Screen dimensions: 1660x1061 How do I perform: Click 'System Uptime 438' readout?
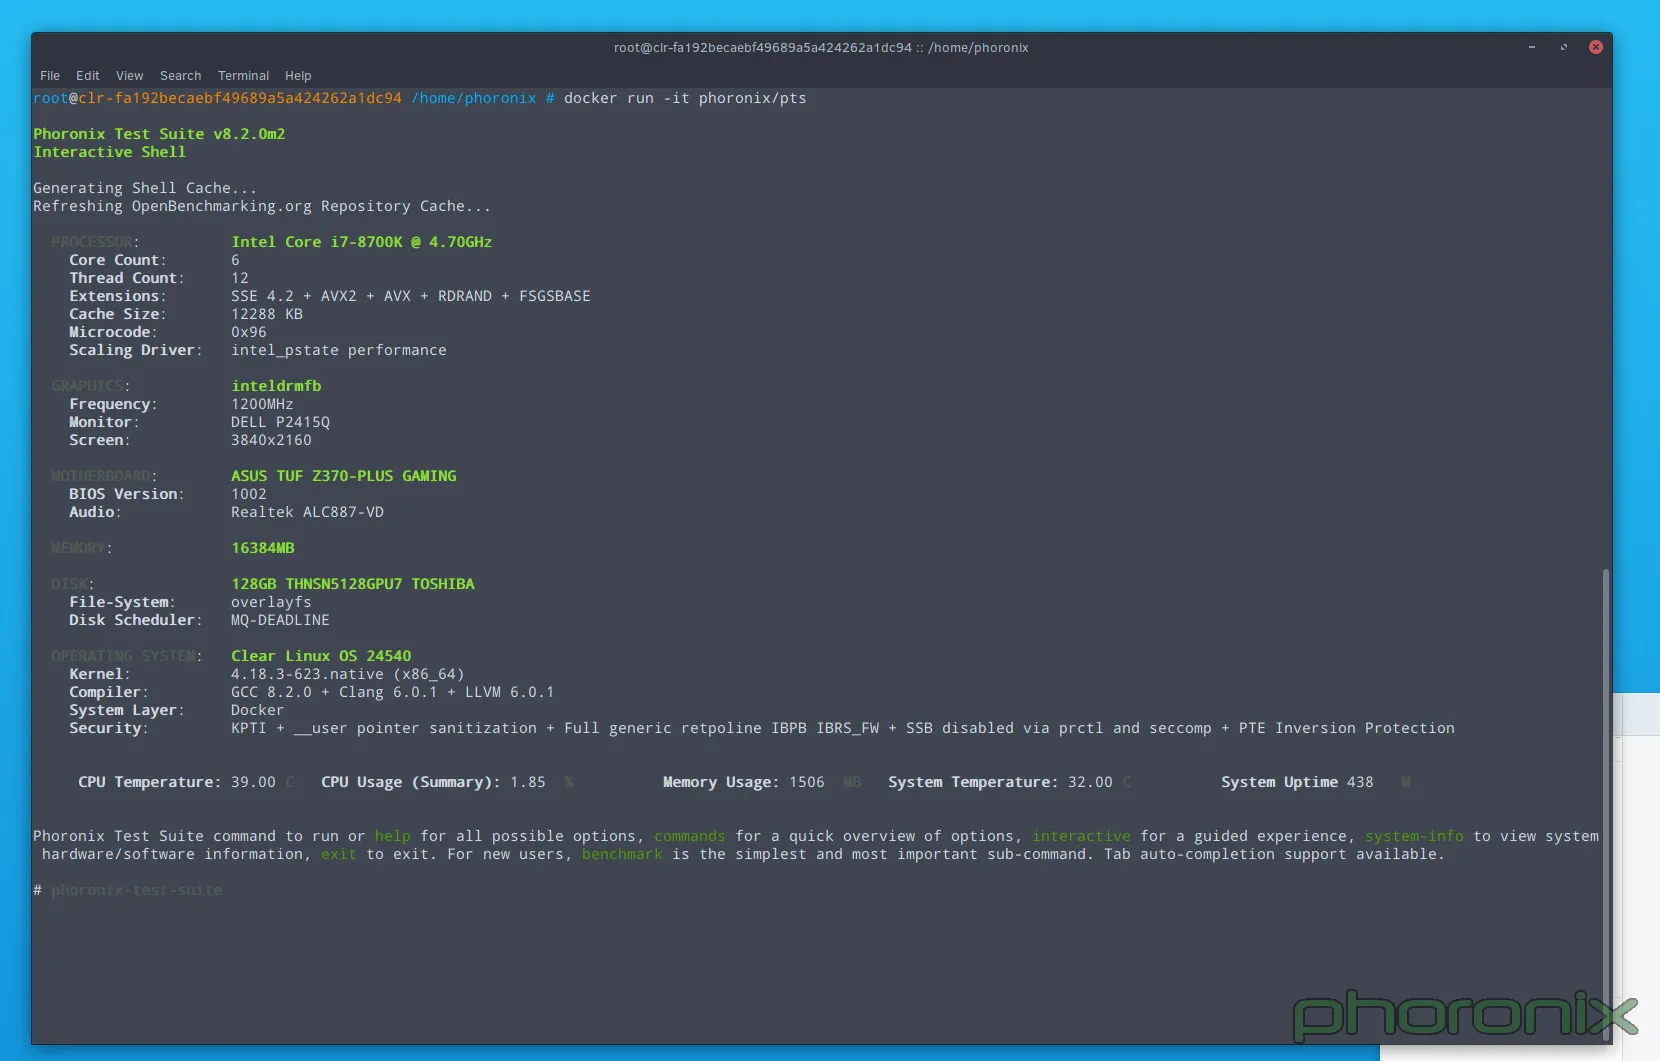[1297, 782]
